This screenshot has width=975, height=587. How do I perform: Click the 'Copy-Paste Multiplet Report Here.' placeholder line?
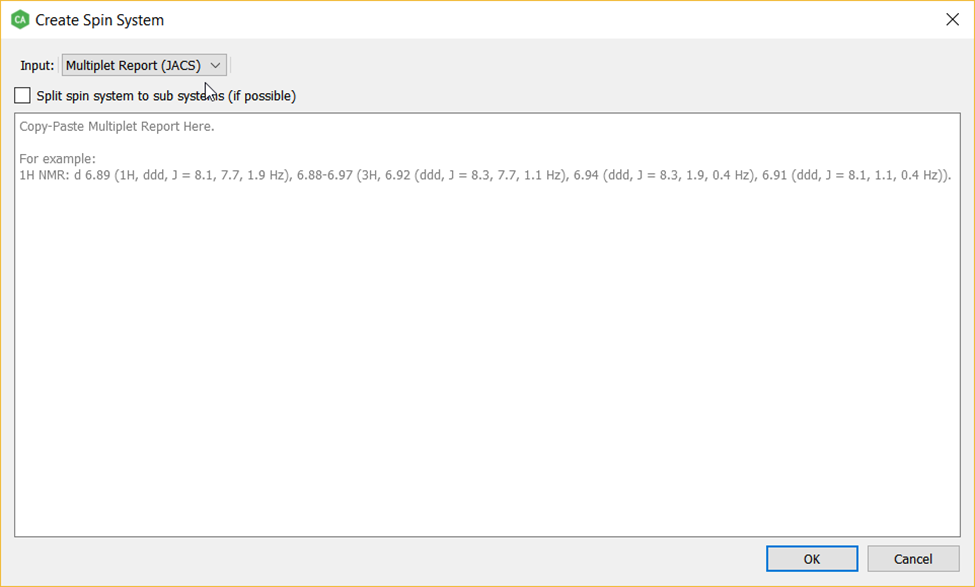117,127
